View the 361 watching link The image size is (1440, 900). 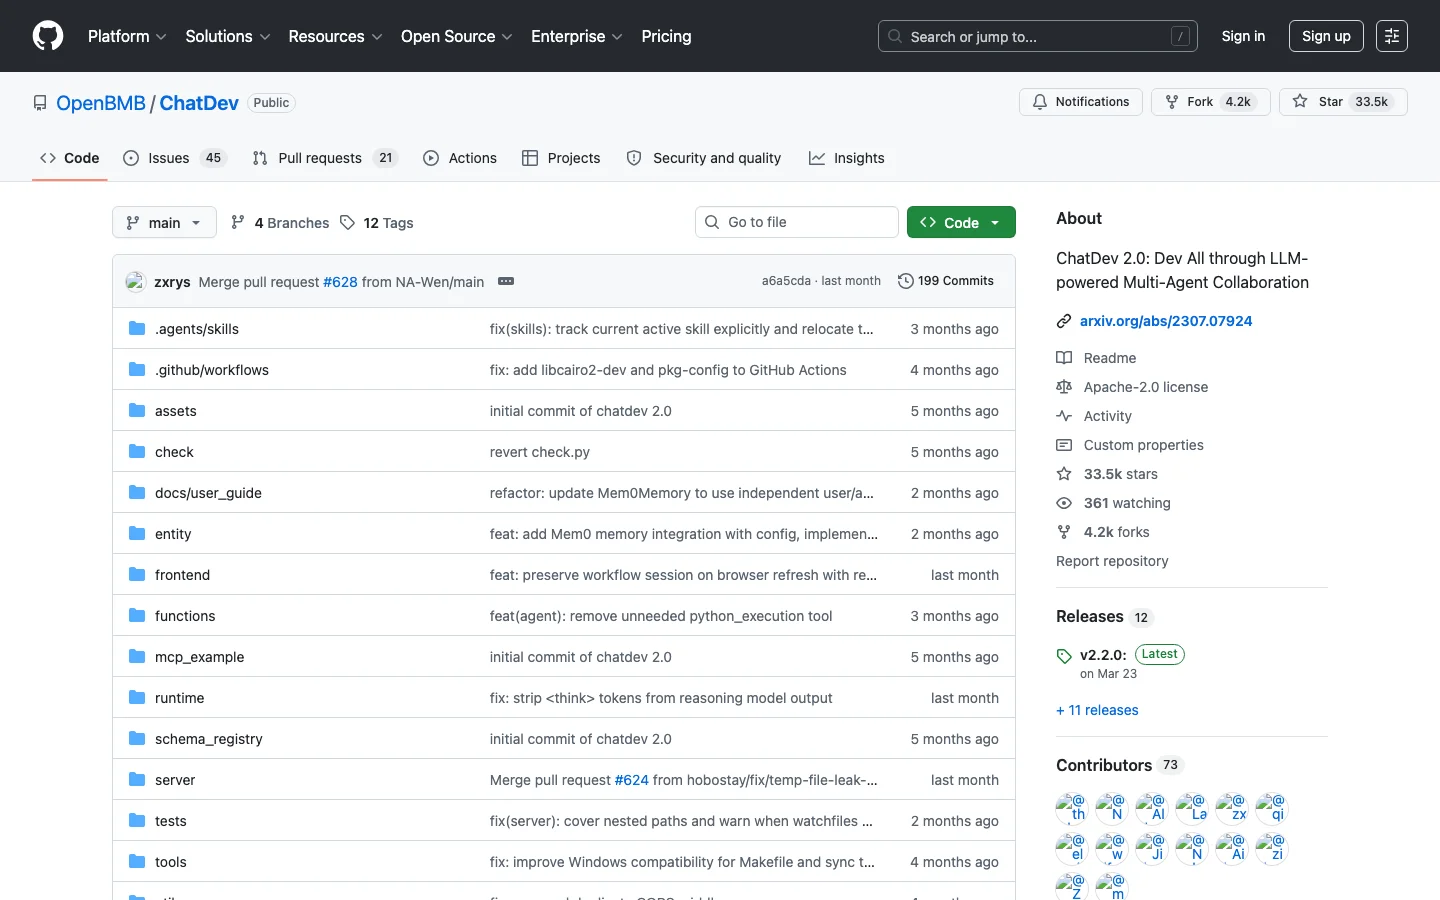1113,503
